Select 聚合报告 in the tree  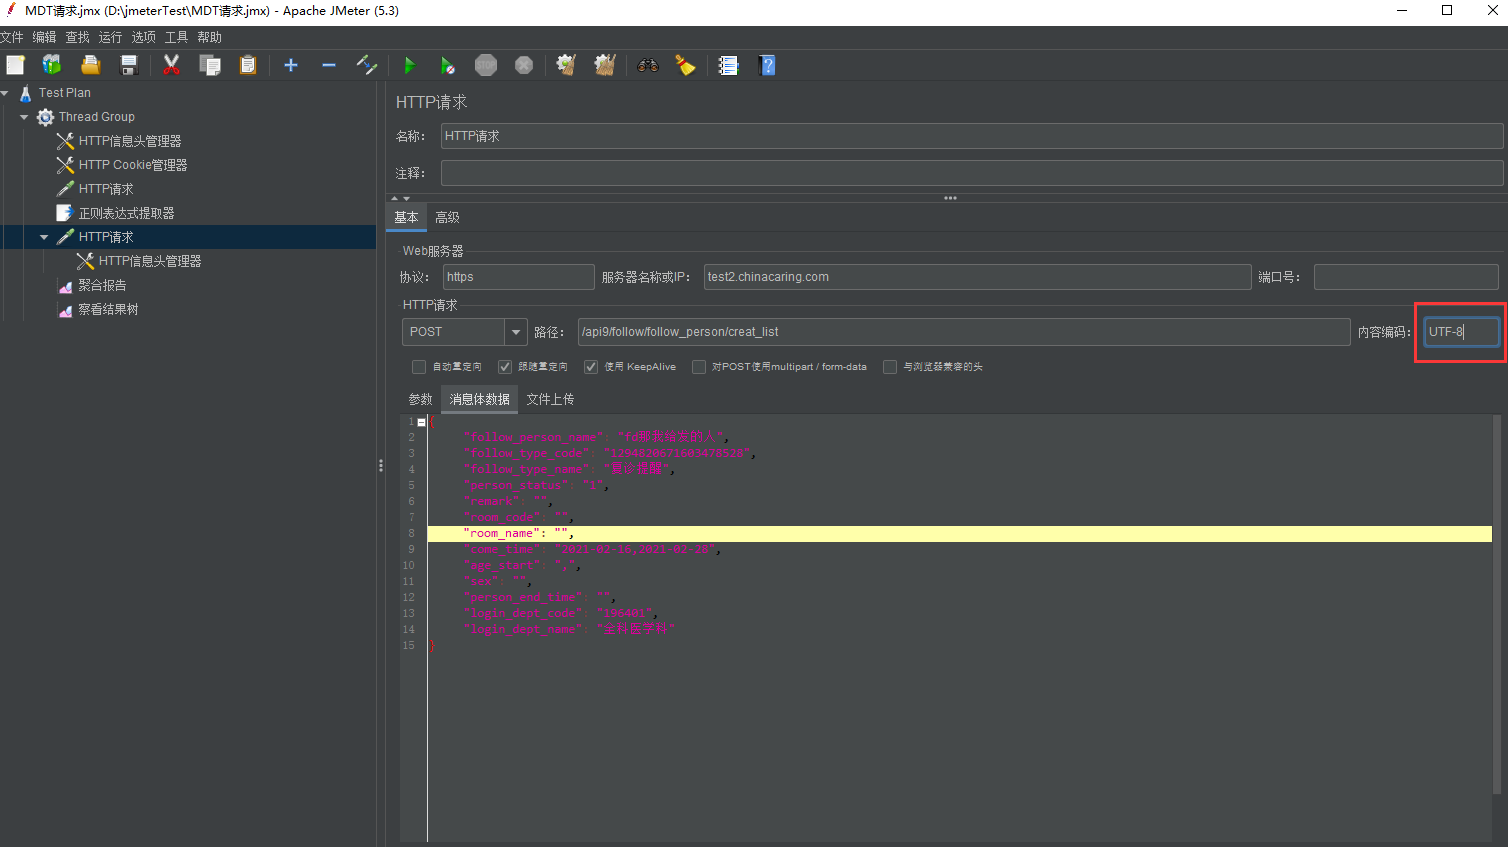coord(102,285)
